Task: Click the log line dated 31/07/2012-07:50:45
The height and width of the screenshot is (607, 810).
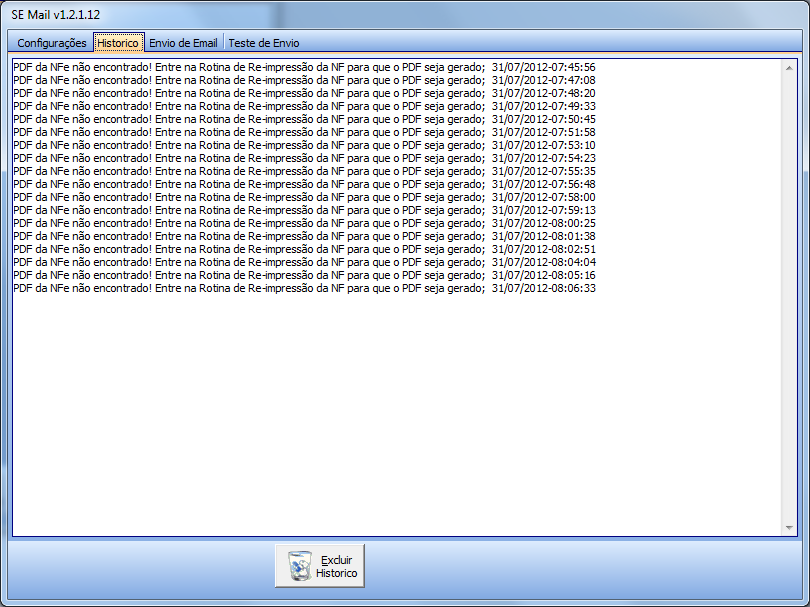Action: pyautogui.click(x=304, y=119)
